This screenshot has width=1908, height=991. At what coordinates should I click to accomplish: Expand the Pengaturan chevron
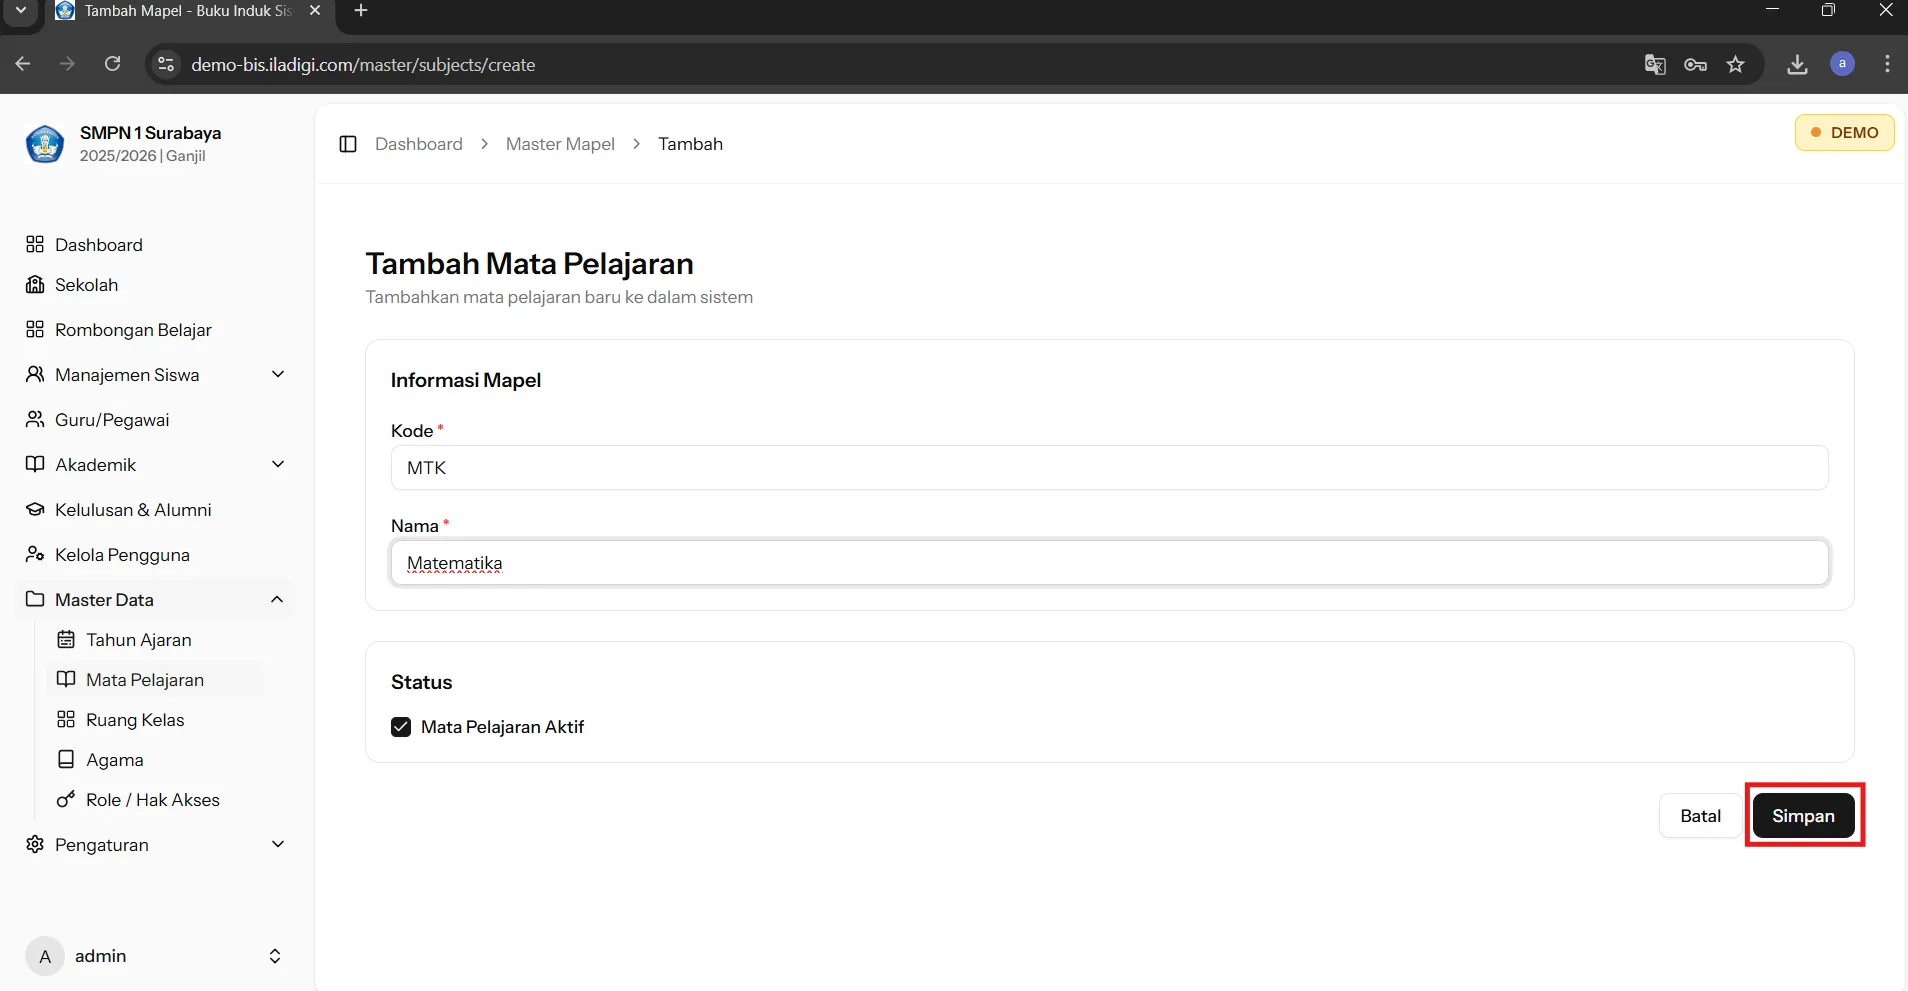coord(278,844)
